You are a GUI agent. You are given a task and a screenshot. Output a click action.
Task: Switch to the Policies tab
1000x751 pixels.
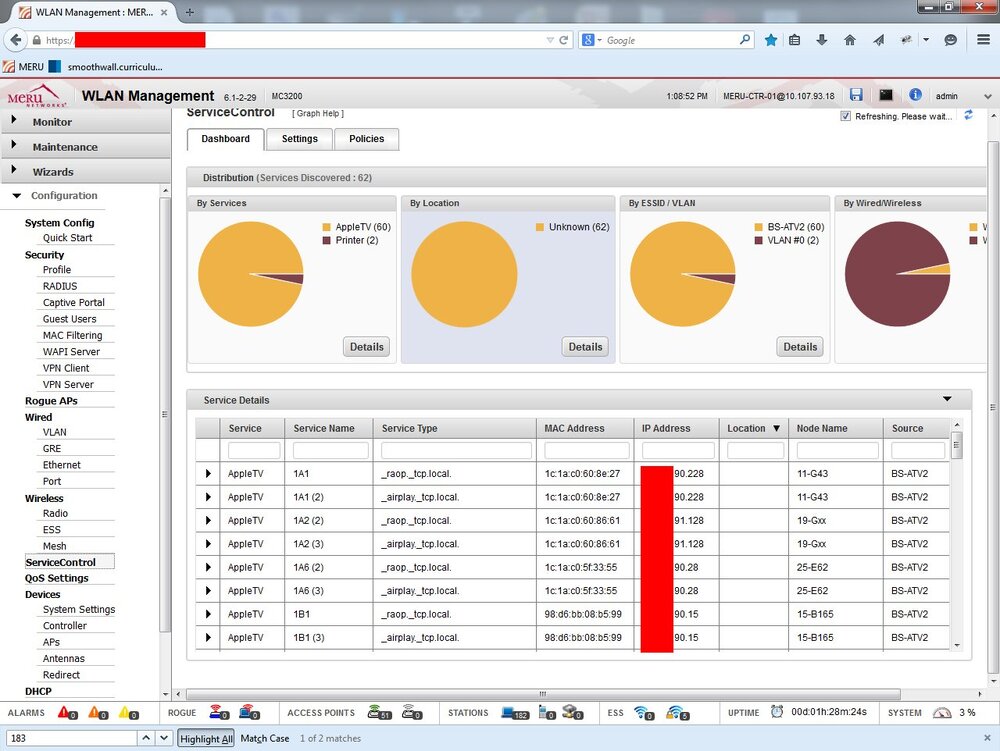click(366, 139)
